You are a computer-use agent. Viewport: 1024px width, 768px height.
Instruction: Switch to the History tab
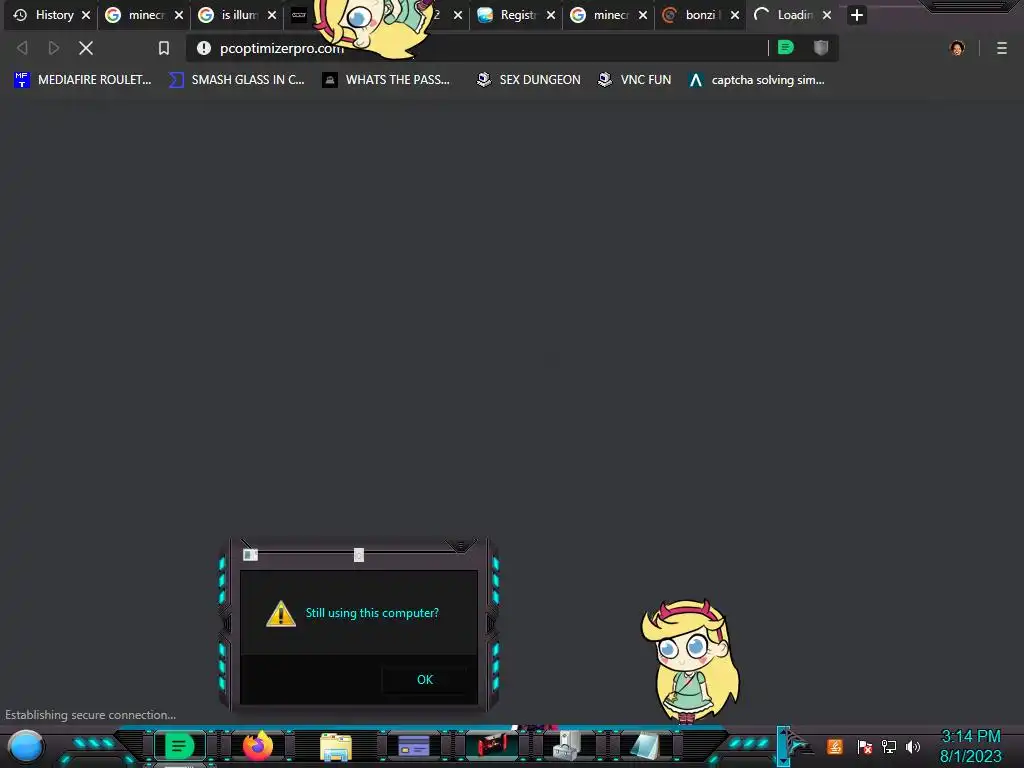coord(51,15)
